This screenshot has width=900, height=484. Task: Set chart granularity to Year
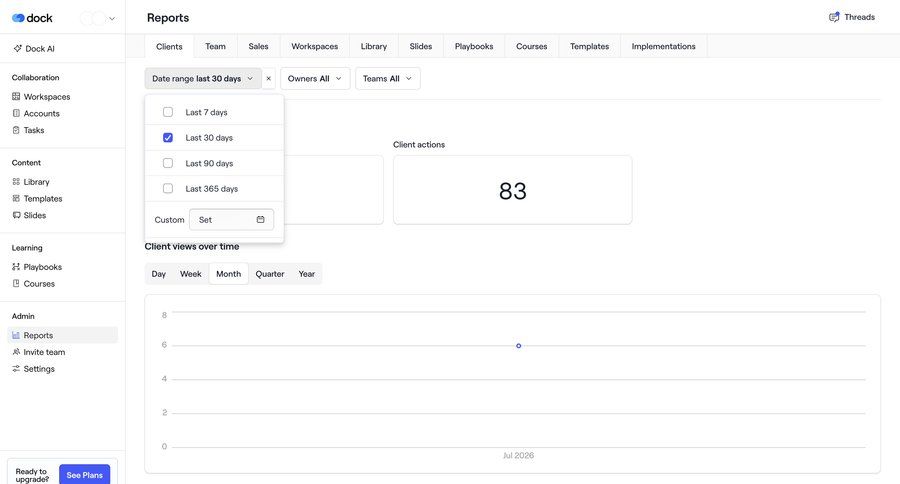pos(307,274)
